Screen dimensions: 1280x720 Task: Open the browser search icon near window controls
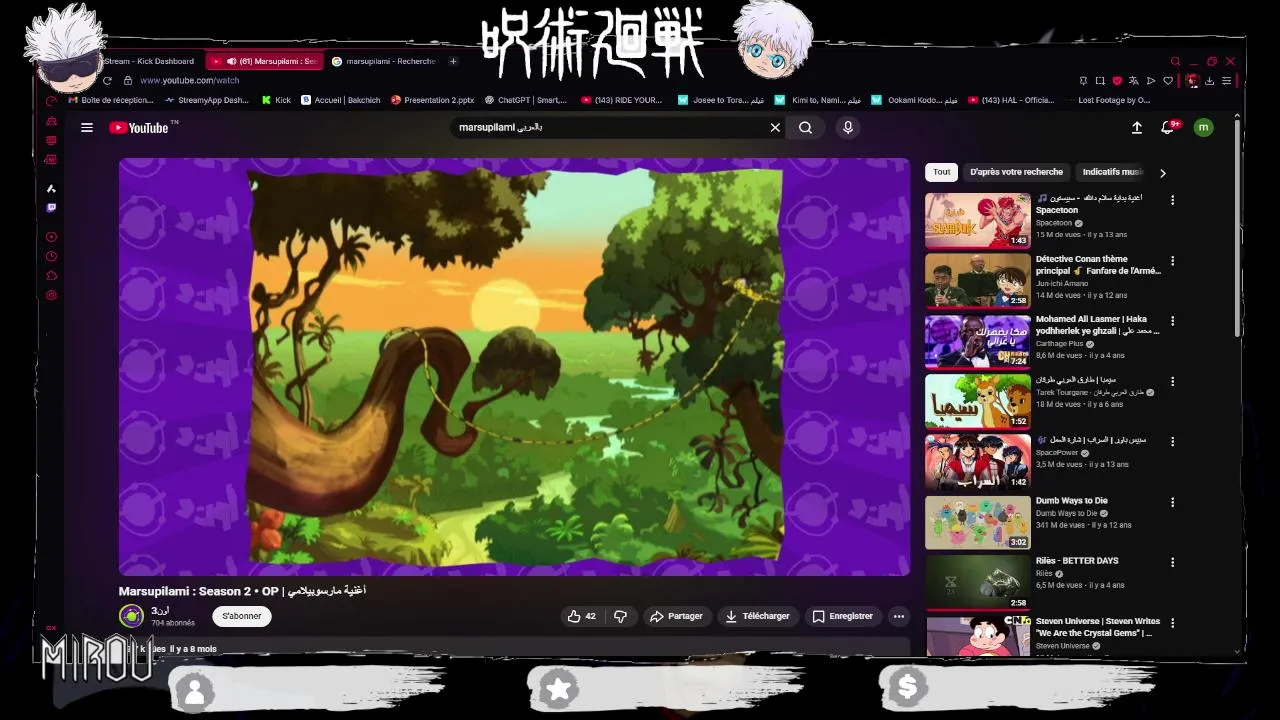click(x=1176, y=61)
